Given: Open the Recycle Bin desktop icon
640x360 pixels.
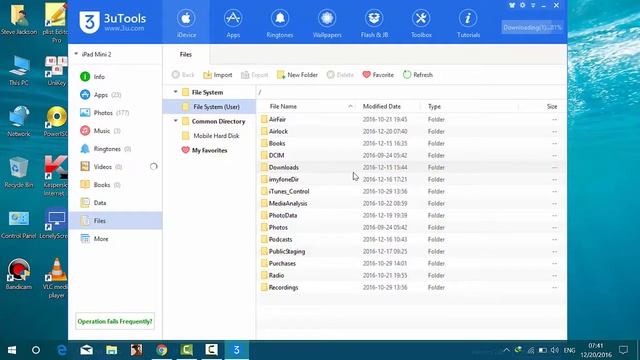Looking at the screenshot, I should coord(19,172).
